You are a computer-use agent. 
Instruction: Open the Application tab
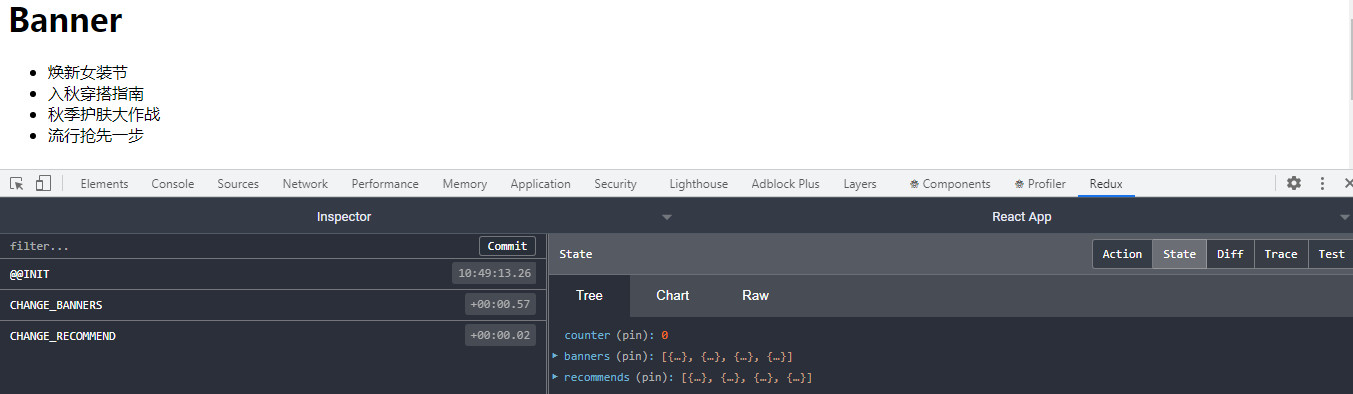pyautogui.click(x=540, y=184)
